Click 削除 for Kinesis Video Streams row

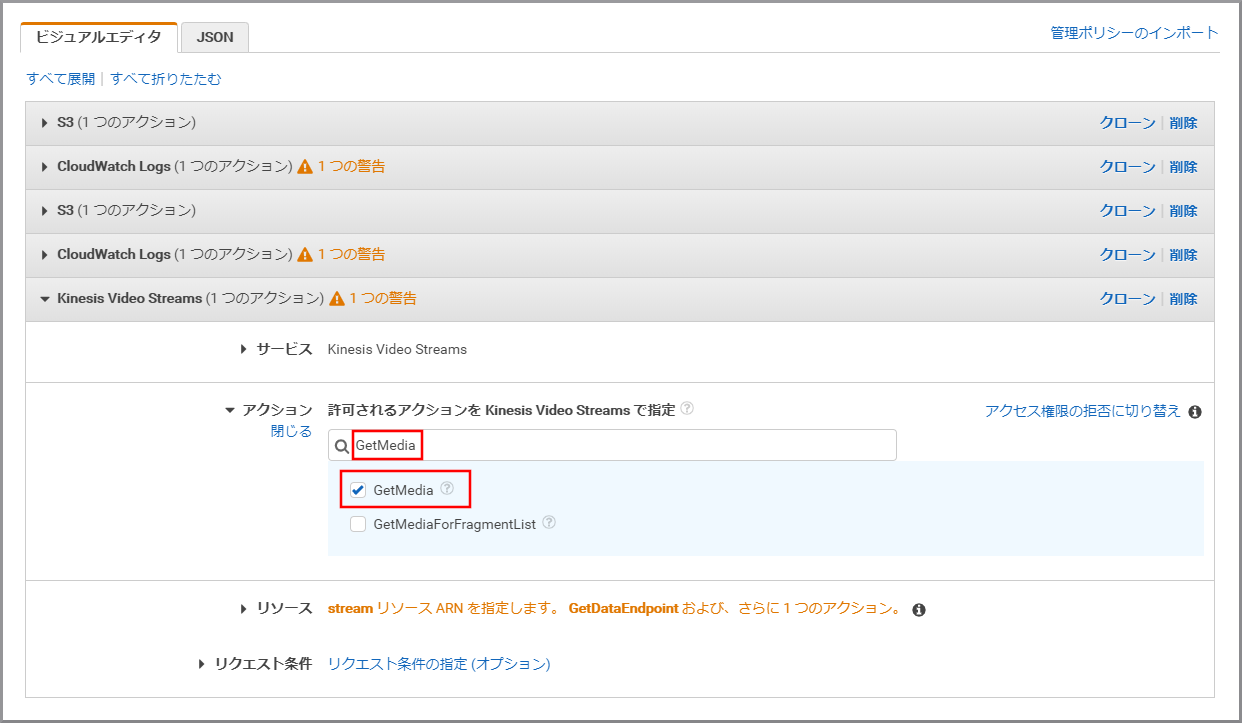click(x=1183, y=299)
